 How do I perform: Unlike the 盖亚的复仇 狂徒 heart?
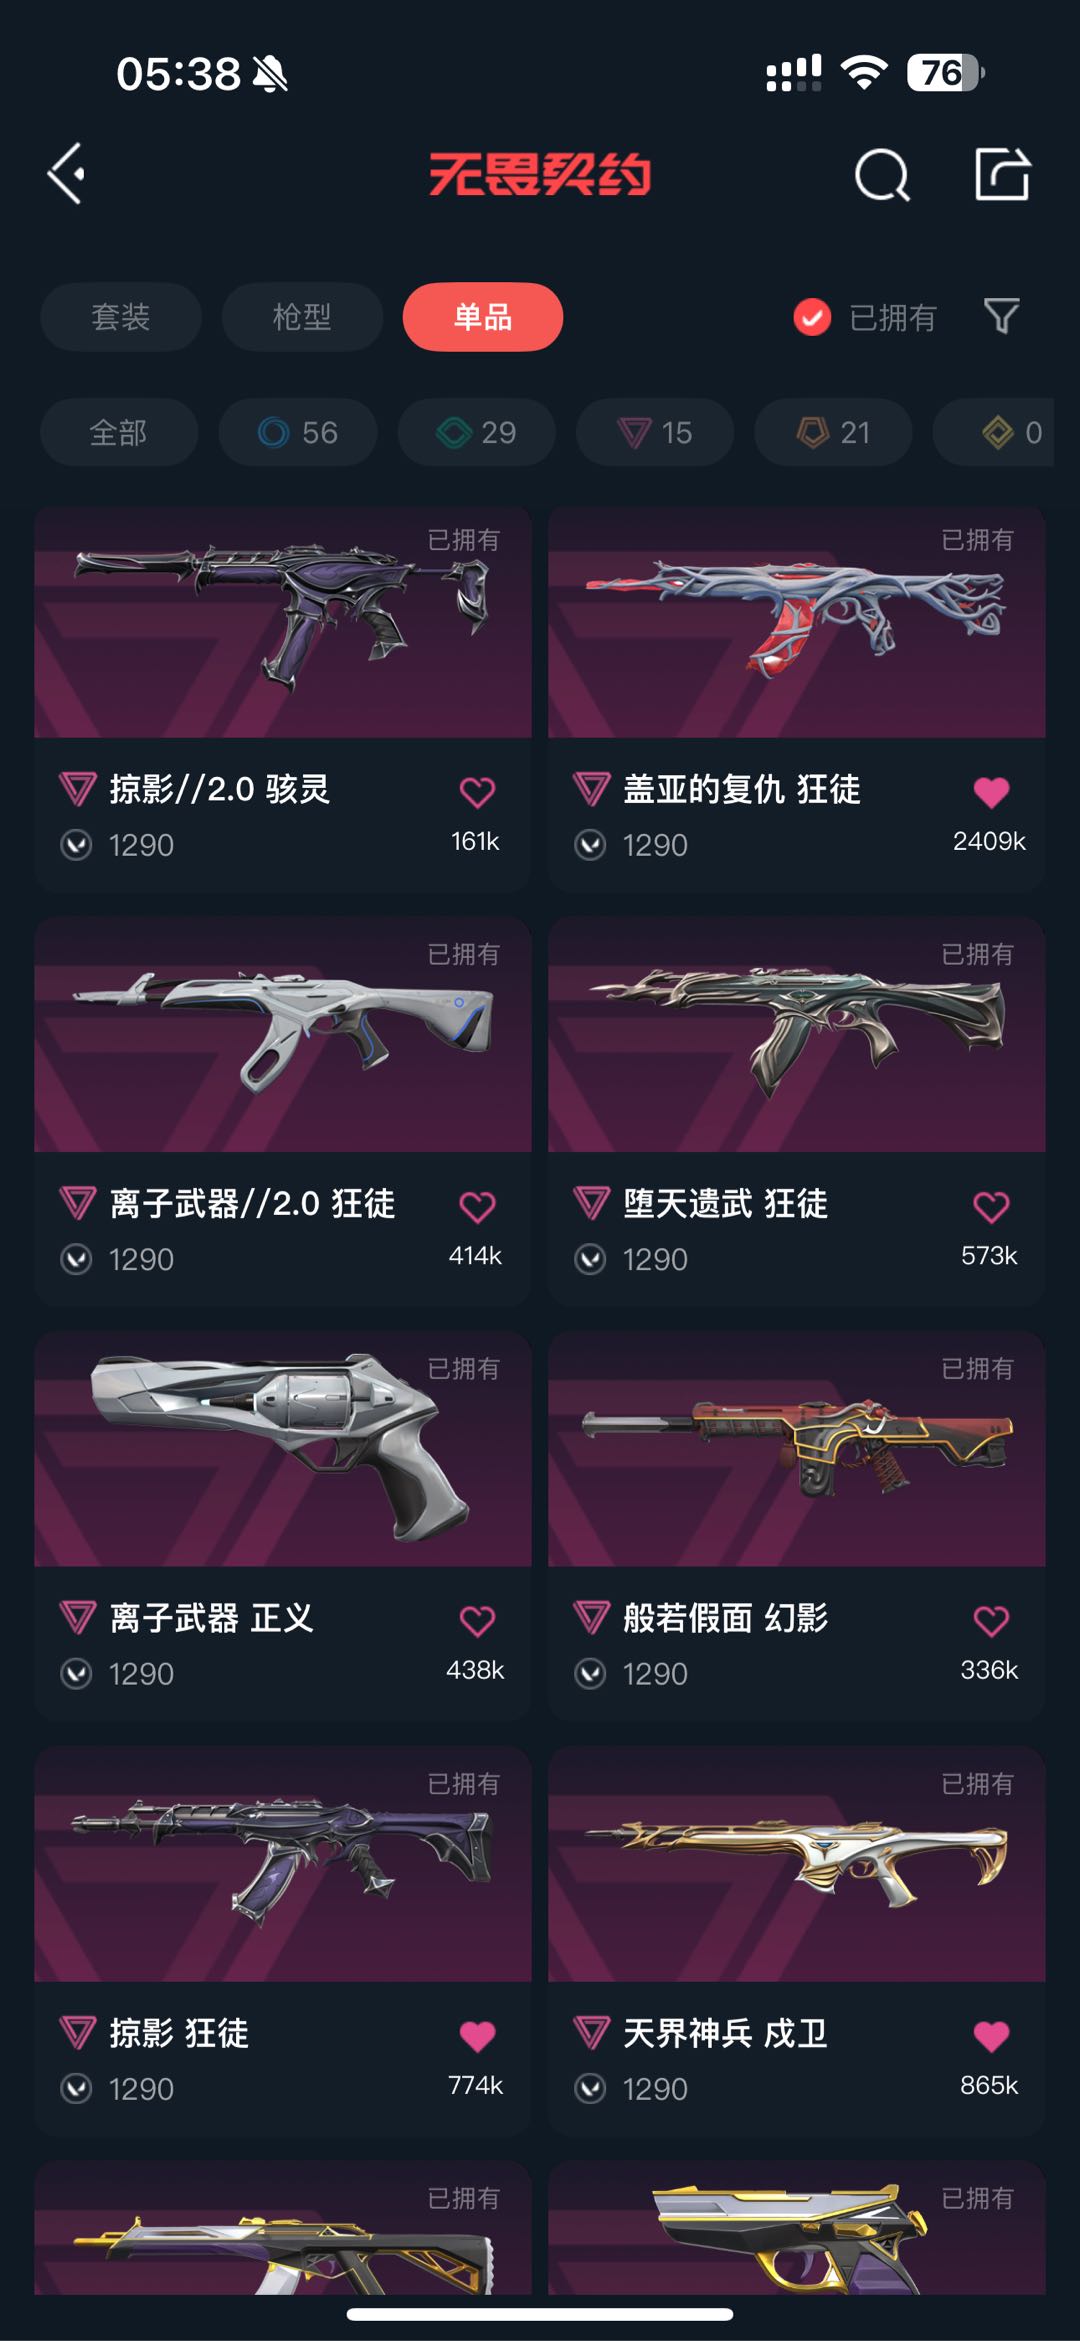tap(991, 792)
